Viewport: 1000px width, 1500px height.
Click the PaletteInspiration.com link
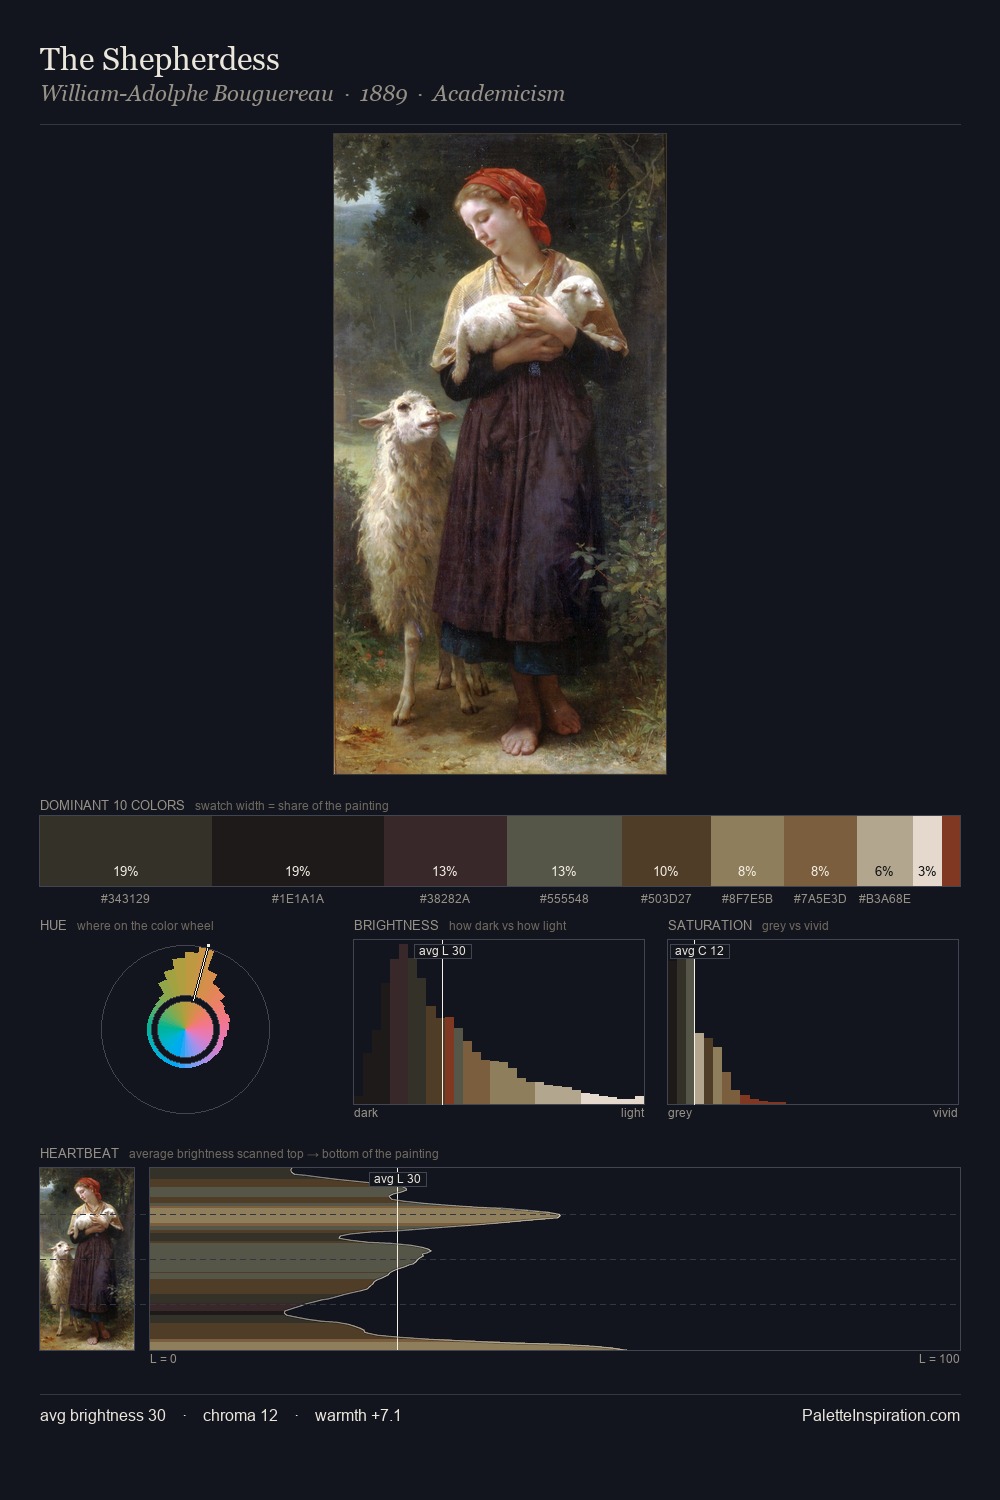point(881,1415)
